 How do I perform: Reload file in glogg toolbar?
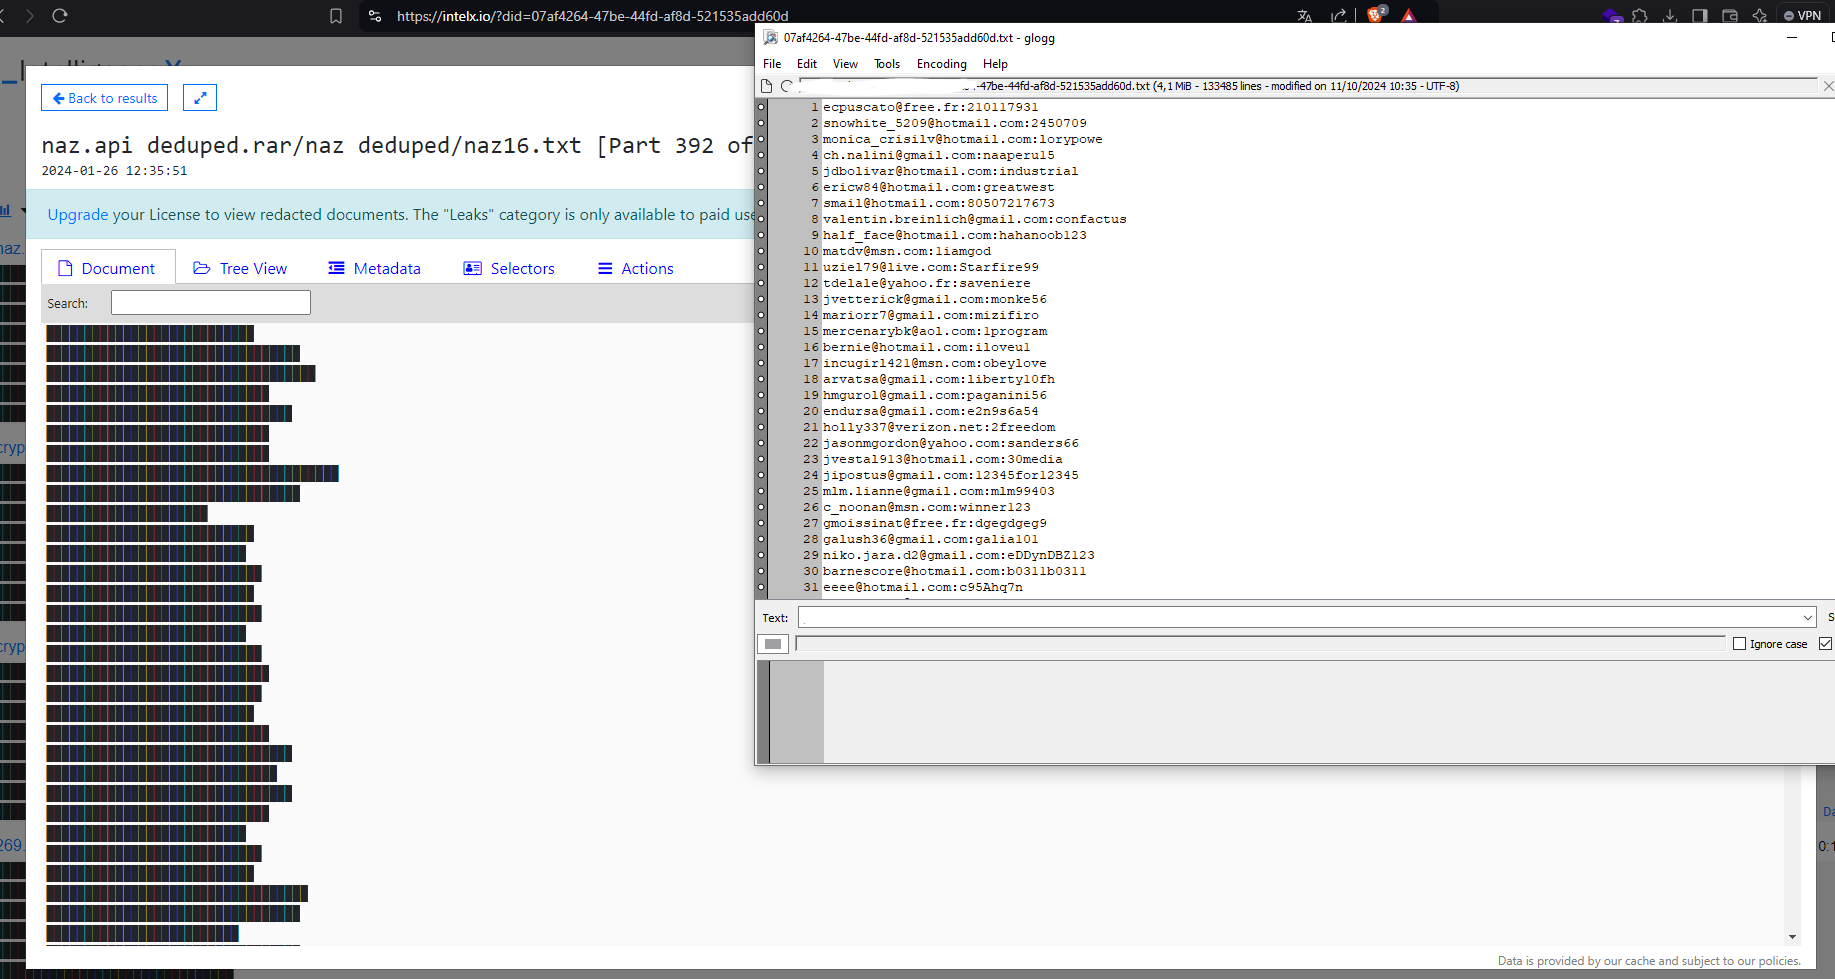[787, 86]
